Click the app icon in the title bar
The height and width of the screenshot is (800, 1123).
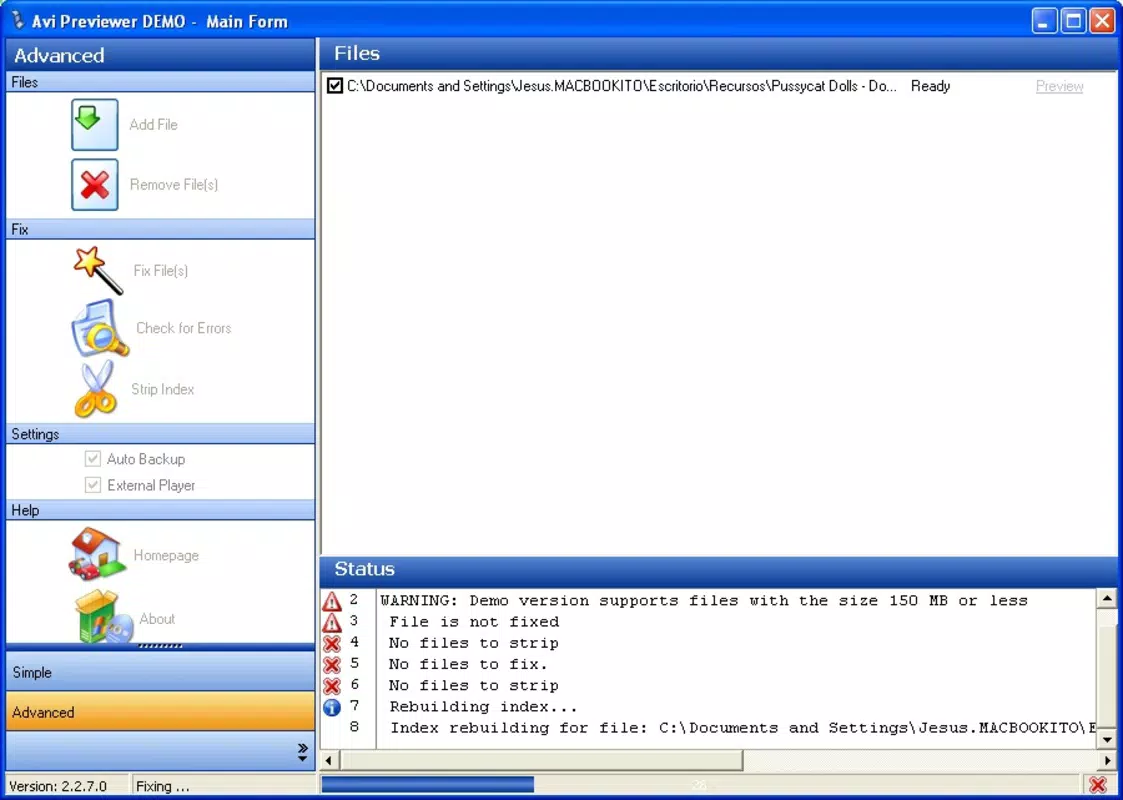[x=18, y=21]
